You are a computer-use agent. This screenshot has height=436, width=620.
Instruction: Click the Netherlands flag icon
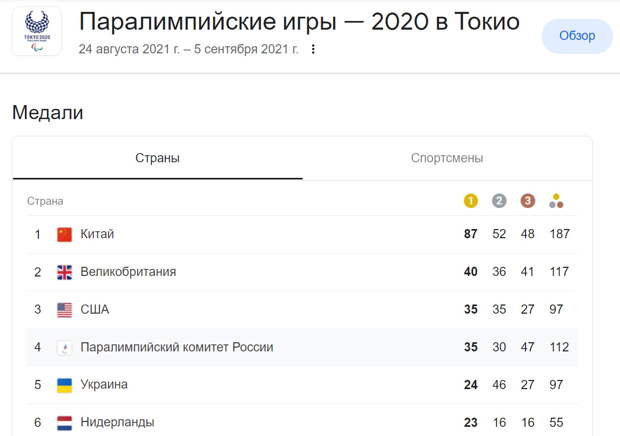[64, 423]
